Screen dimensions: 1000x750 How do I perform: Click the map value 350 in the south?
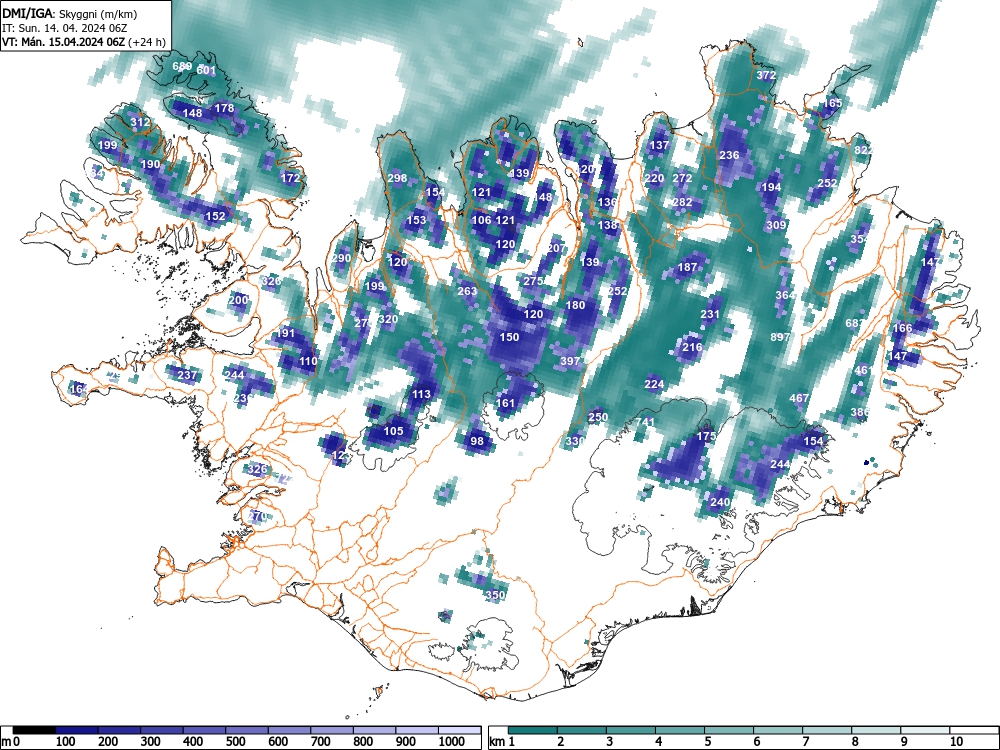(x=495, y=596)
